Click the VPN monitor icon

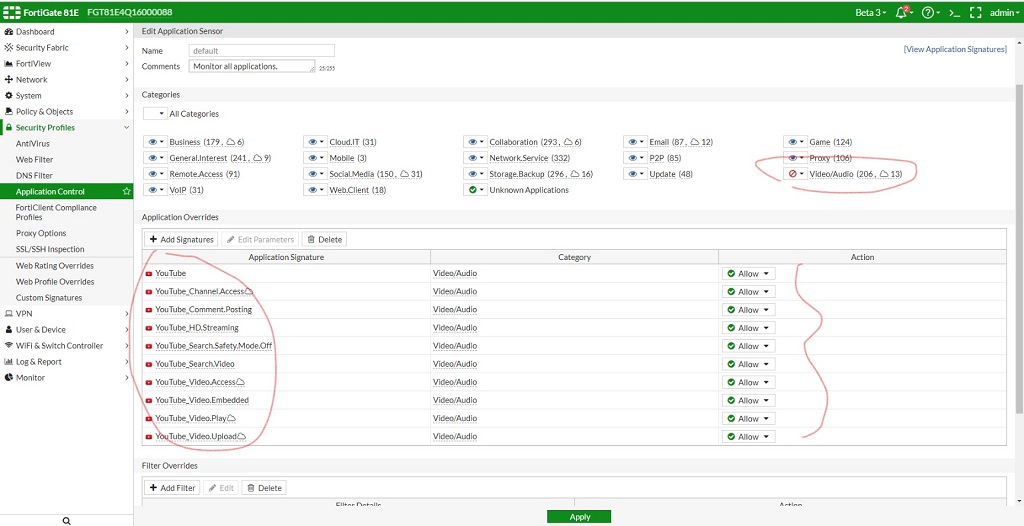click(x=8, y=314)
